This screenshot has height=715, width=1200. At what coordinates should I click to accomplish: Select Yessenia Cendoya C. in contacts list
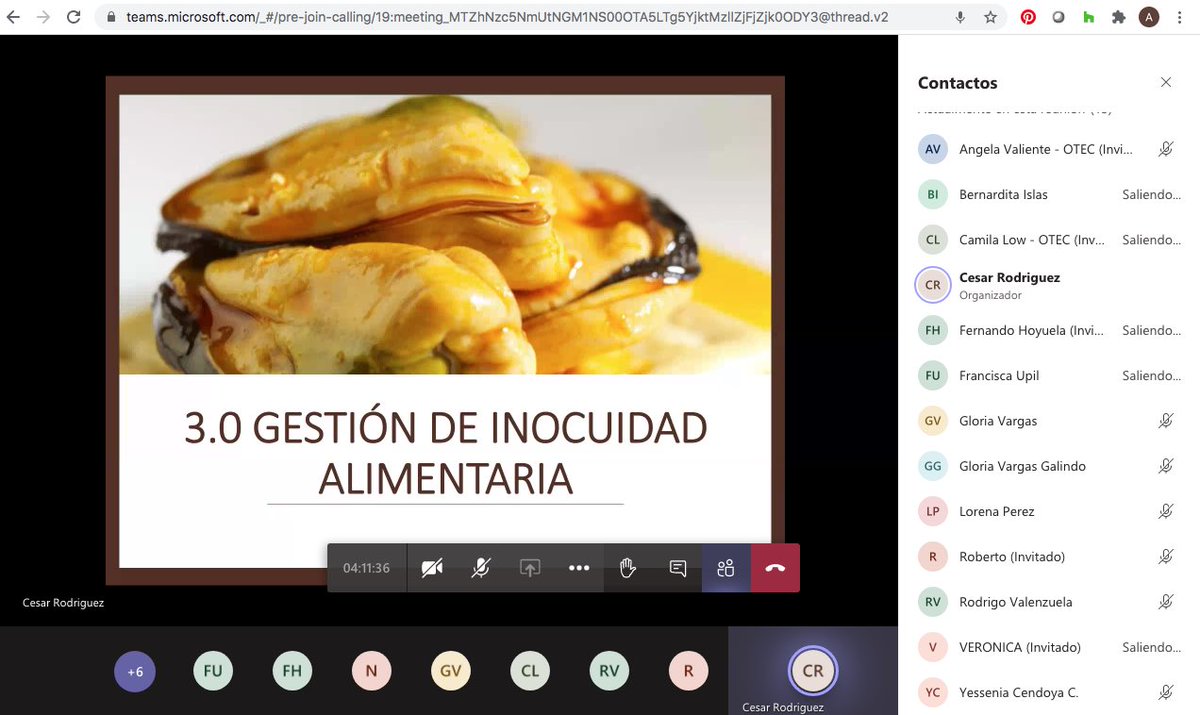click(x=1049, y=692)
